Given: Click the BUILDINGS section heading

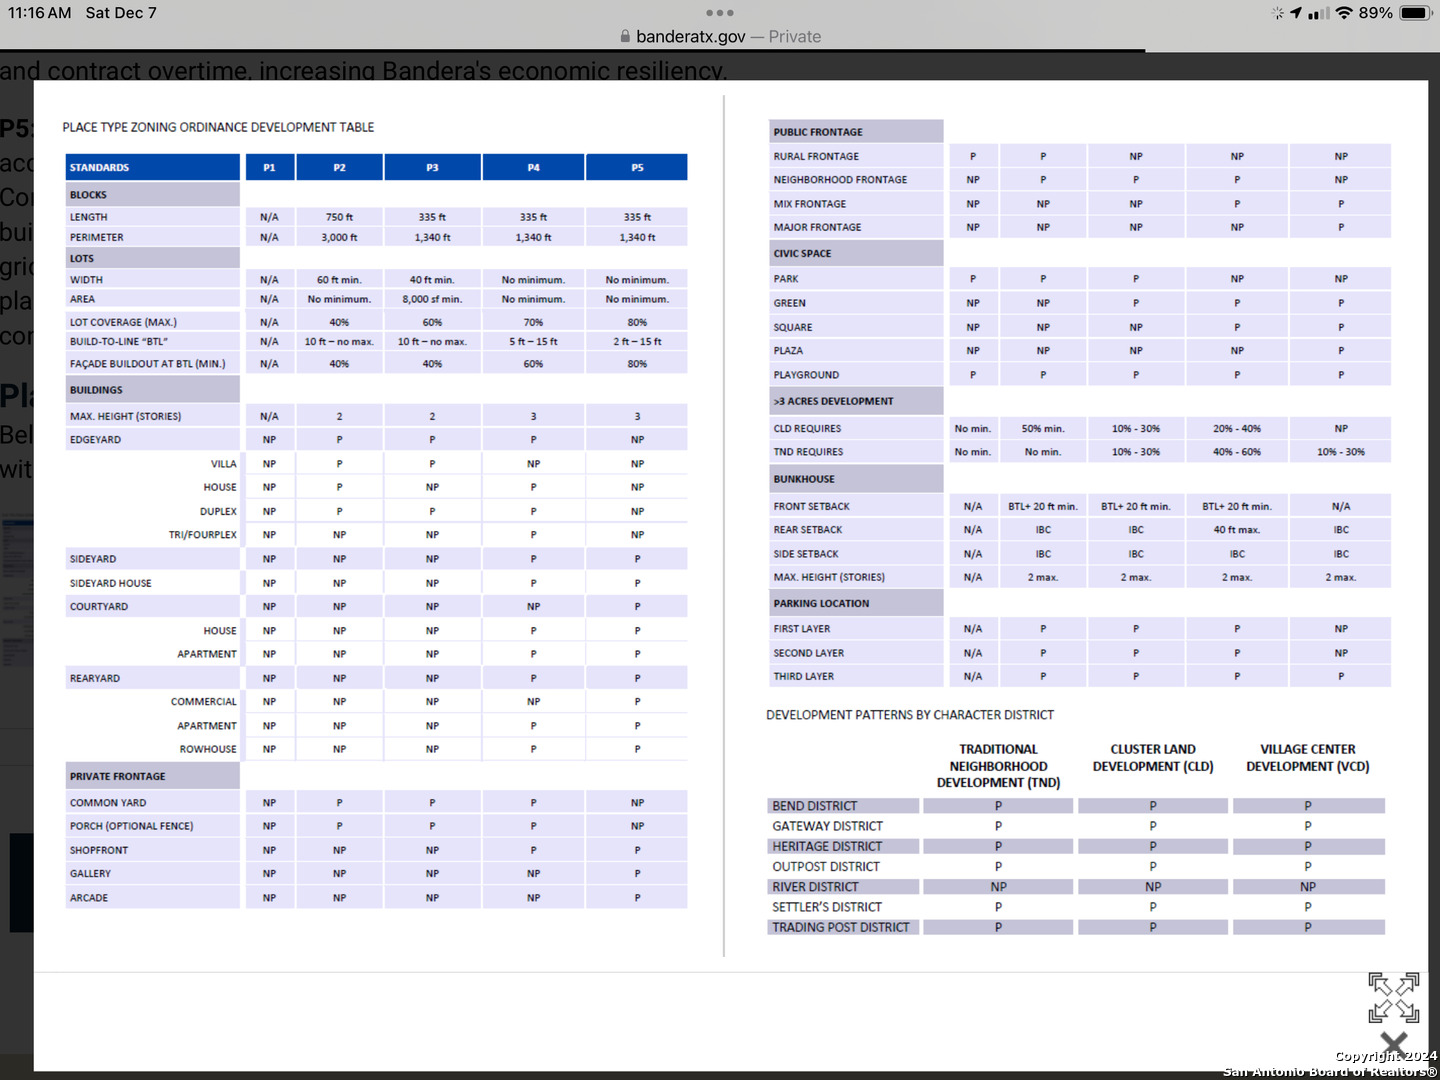Looking at the screenshot, I should [x=153, y=390].
